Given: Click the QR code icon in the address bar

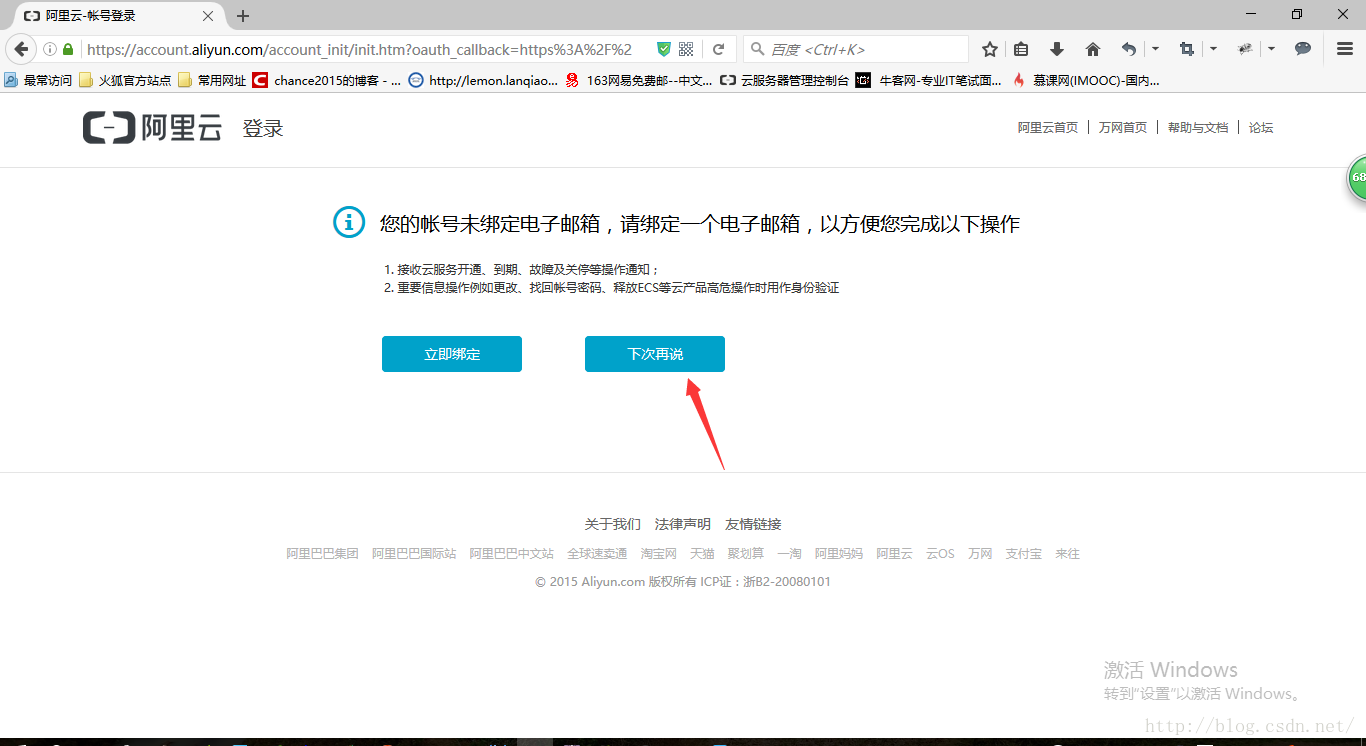Looking at the screenshot, I should [x=686, y=49].
